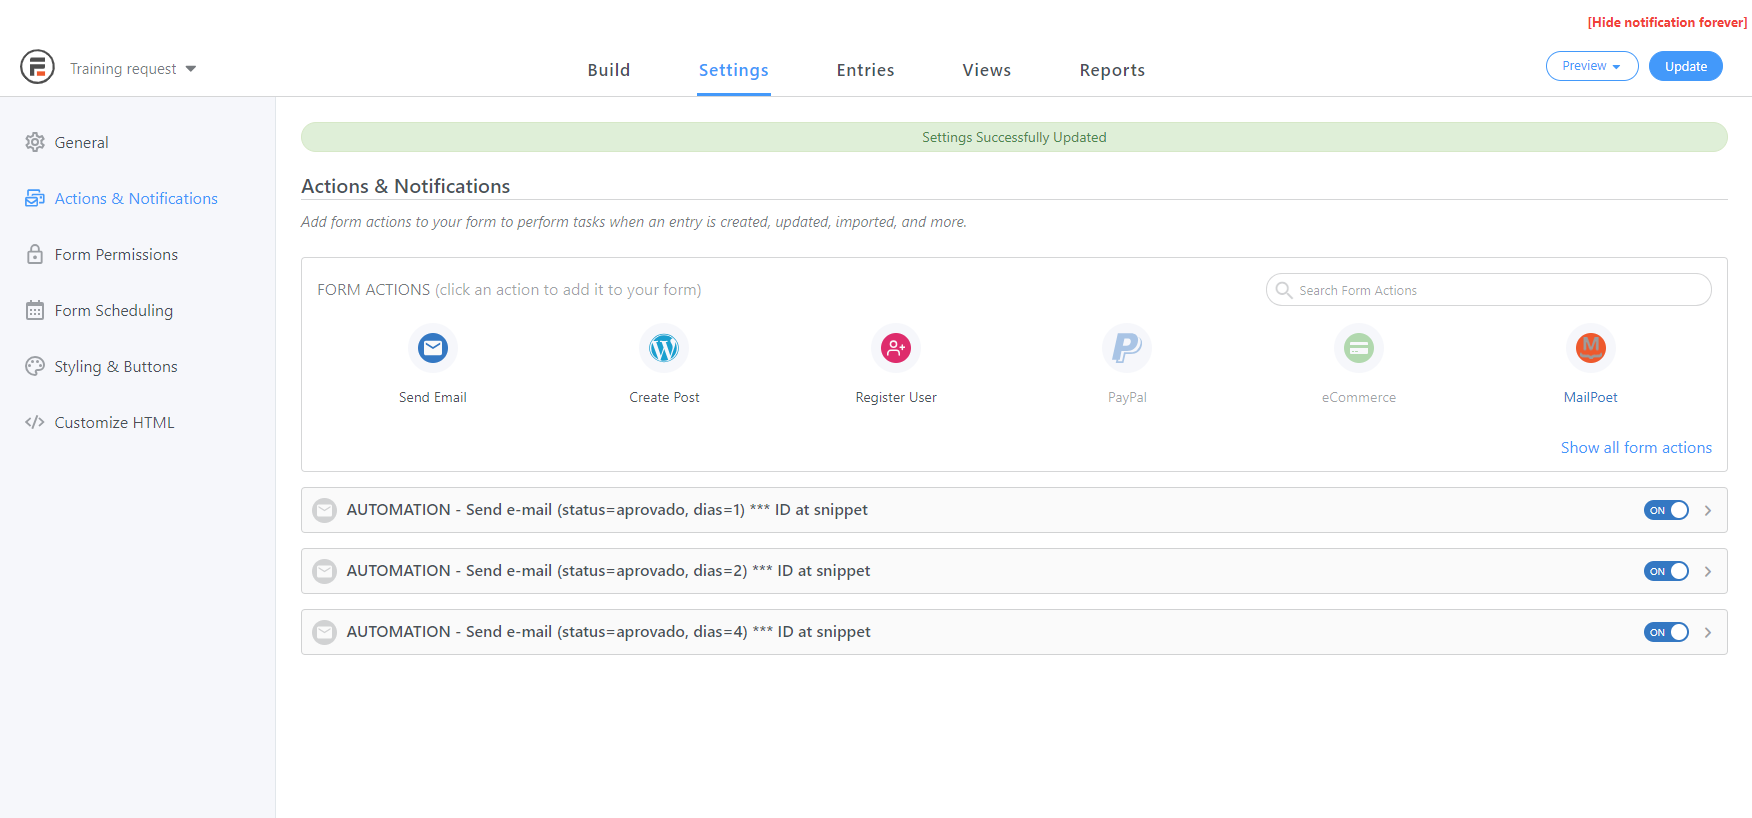
Task: Focus the Search Form Actions field
Action: pos(1489,290)
